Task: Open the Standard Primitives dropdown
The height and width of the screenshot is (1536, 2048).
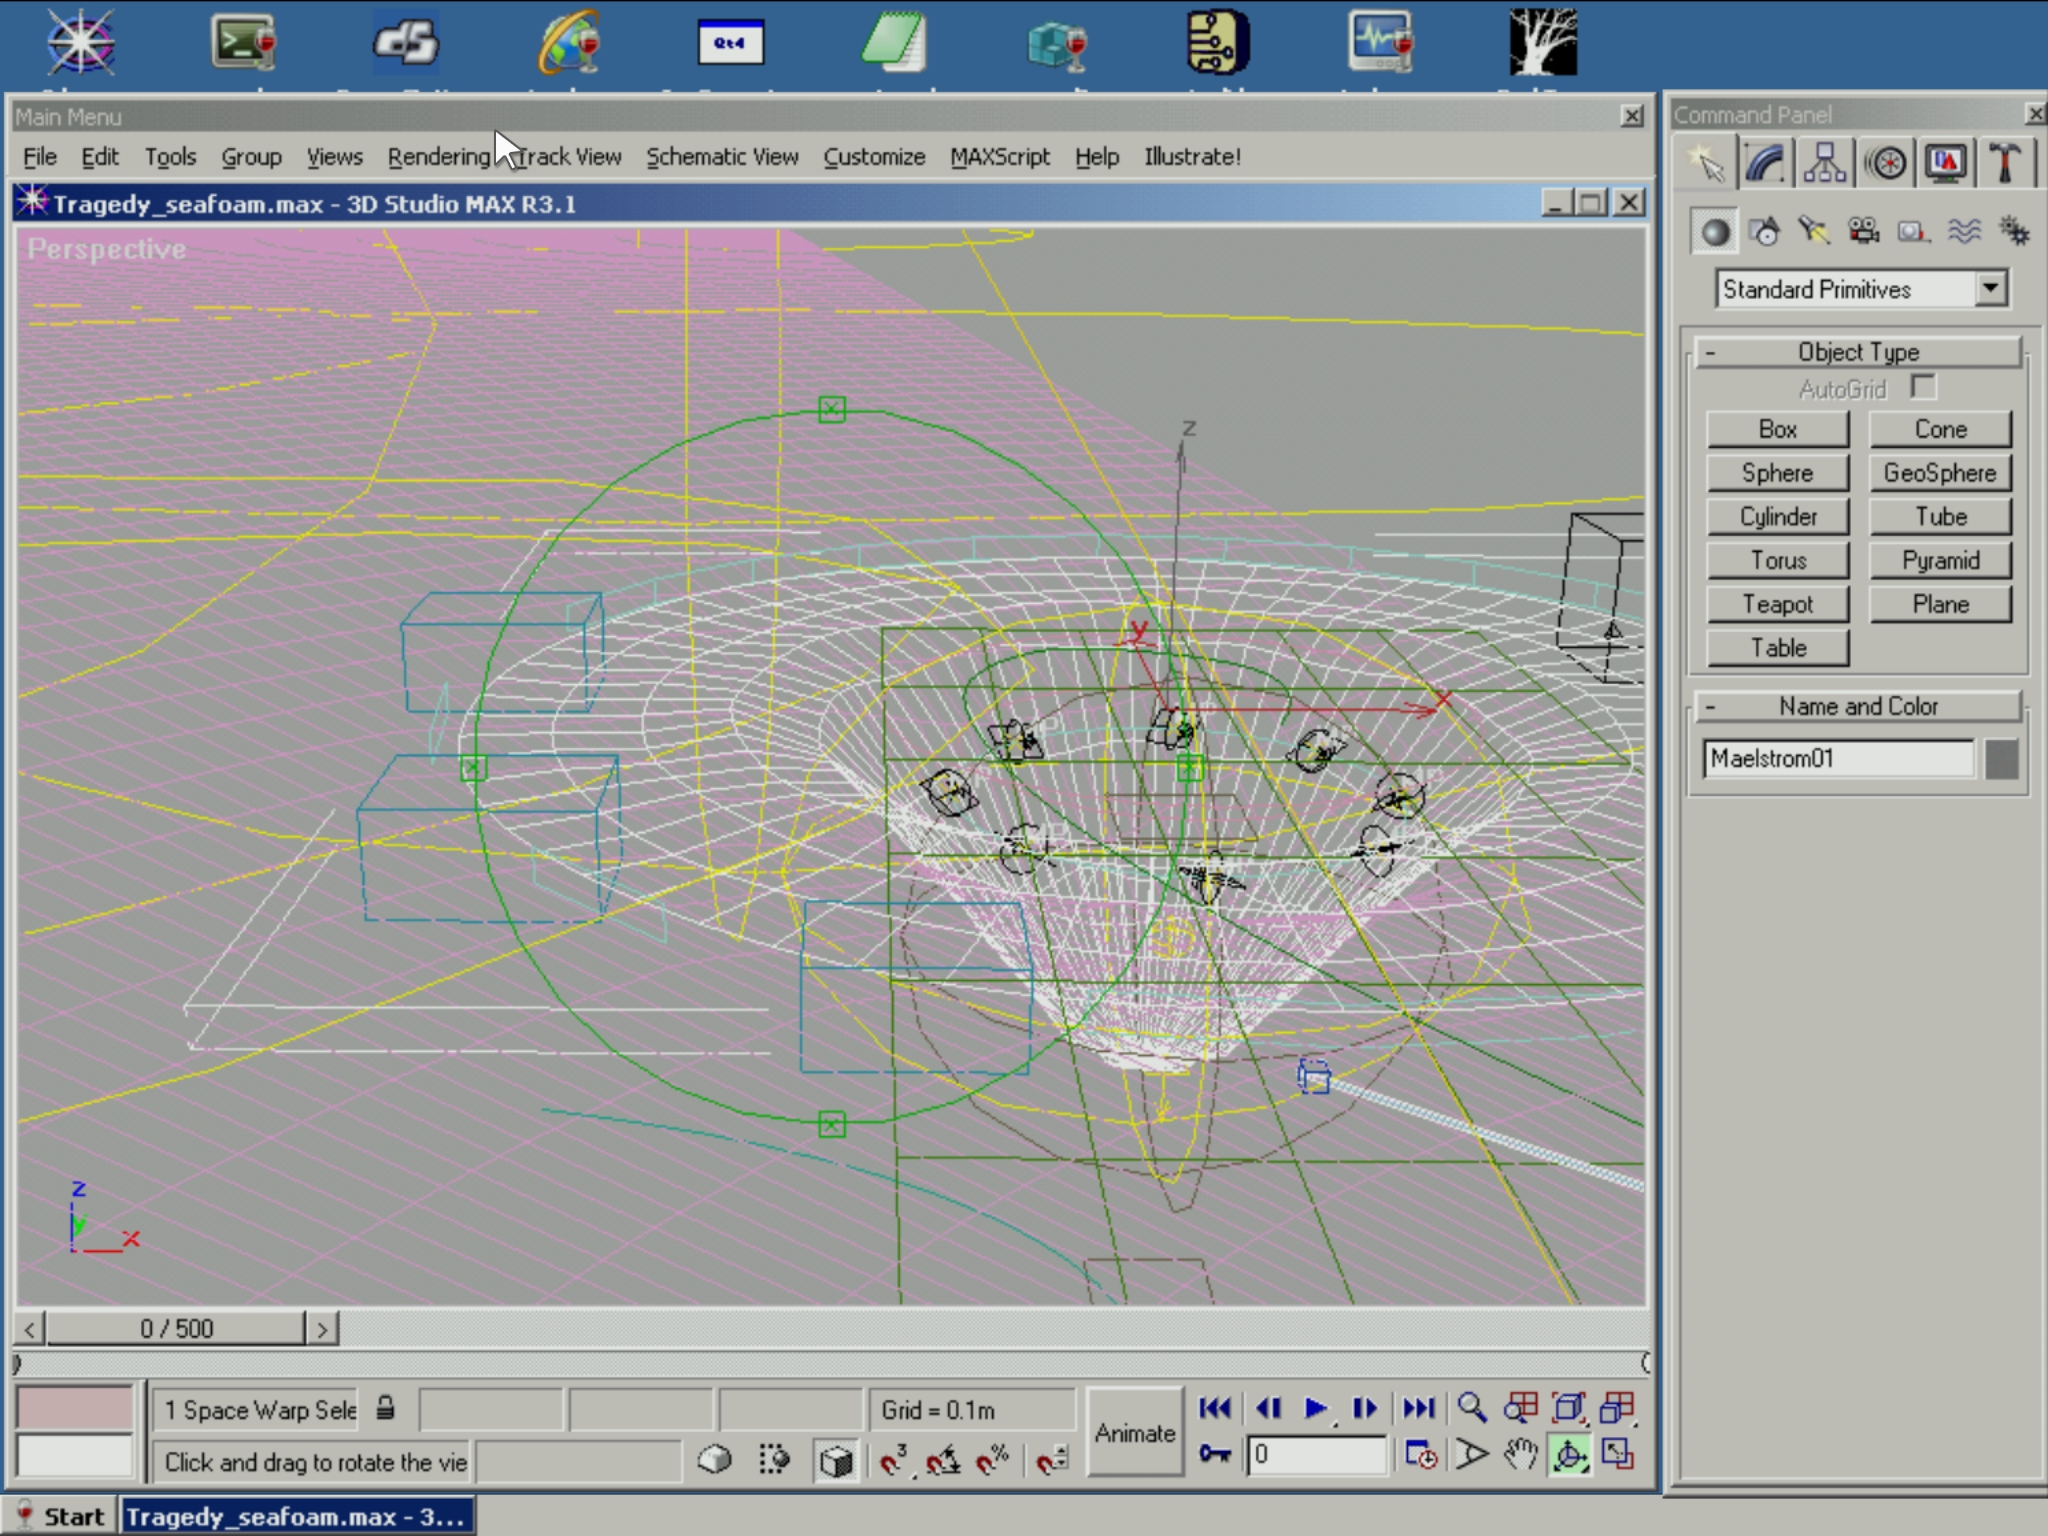Action: tap(1990, 289)
